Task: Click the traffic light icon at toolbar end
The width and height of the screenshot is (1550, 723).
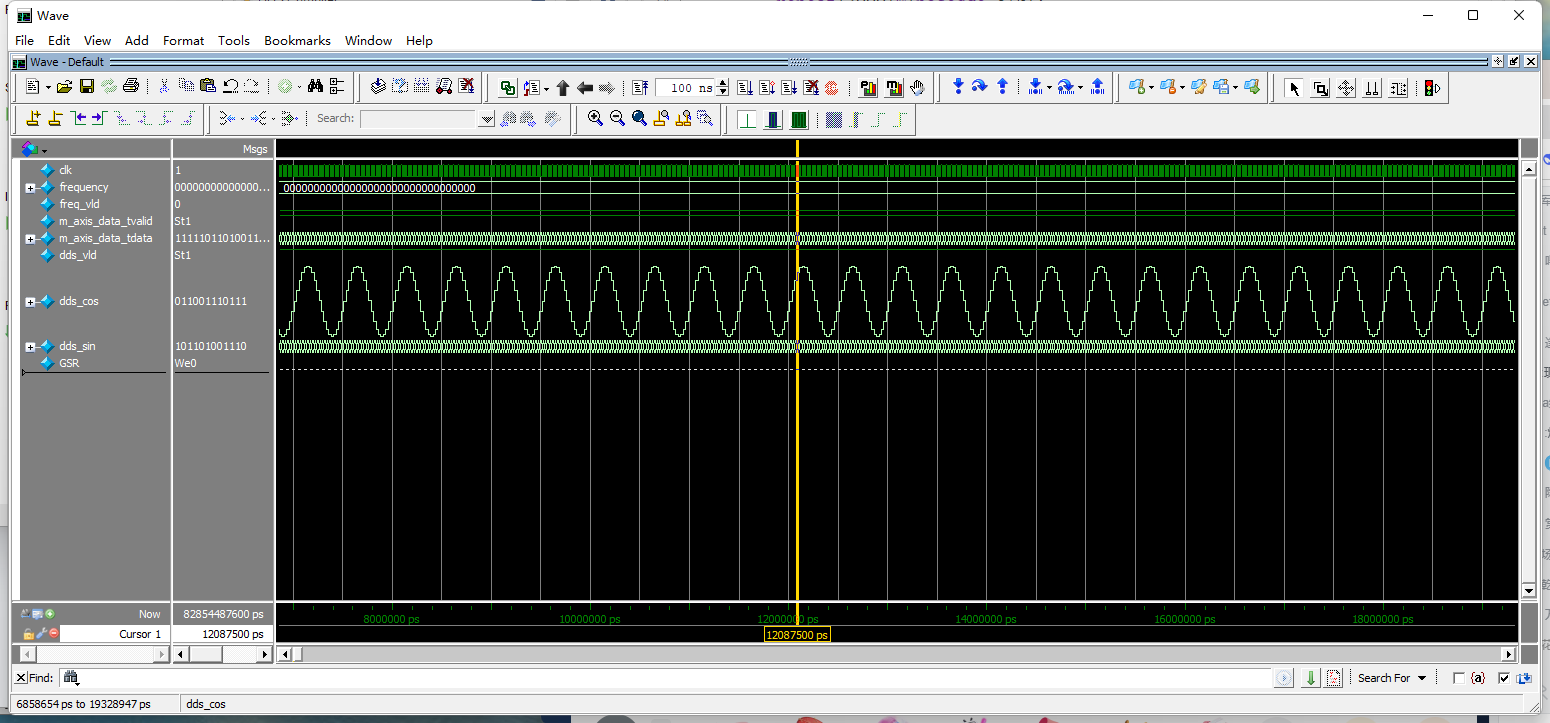Action: click(1432, 88)
